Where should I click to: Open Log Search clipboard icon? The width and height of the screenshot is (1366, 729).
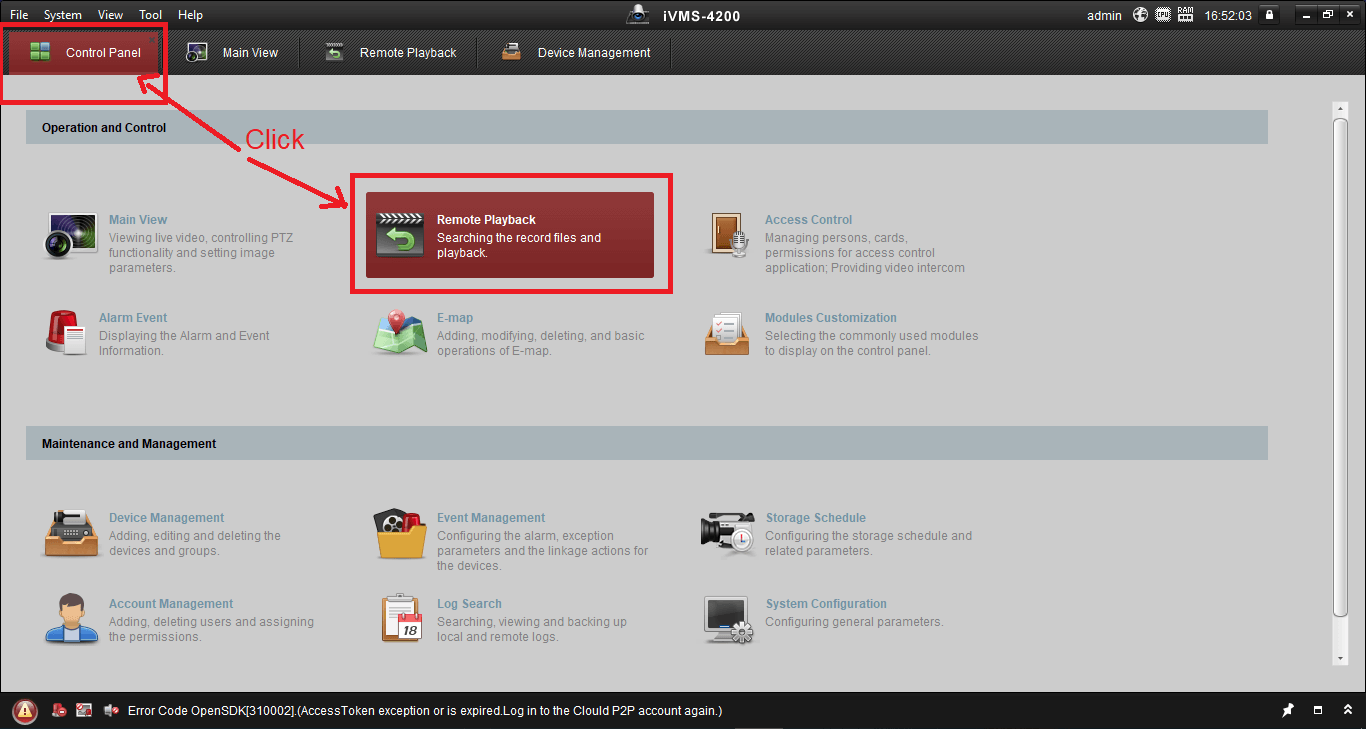pyautogui.click(x=402, y=619)
